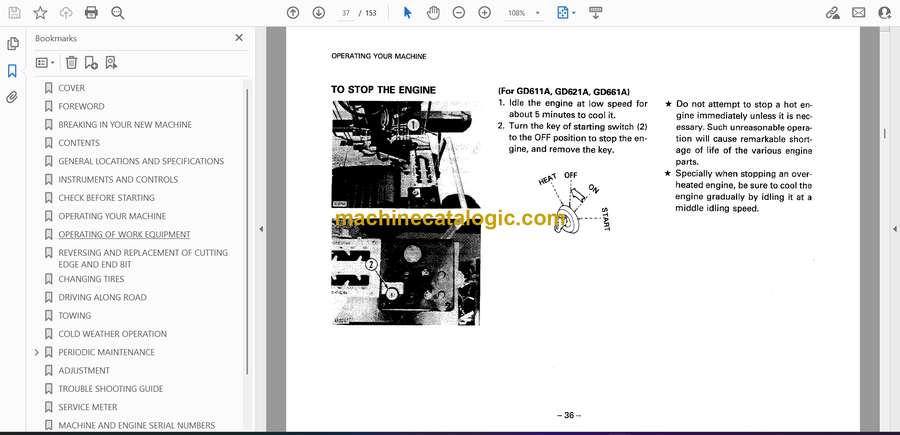Open the Page Thumbnails panel icon
The height and width of the screenshot is (435, 900).
(13, 44)
